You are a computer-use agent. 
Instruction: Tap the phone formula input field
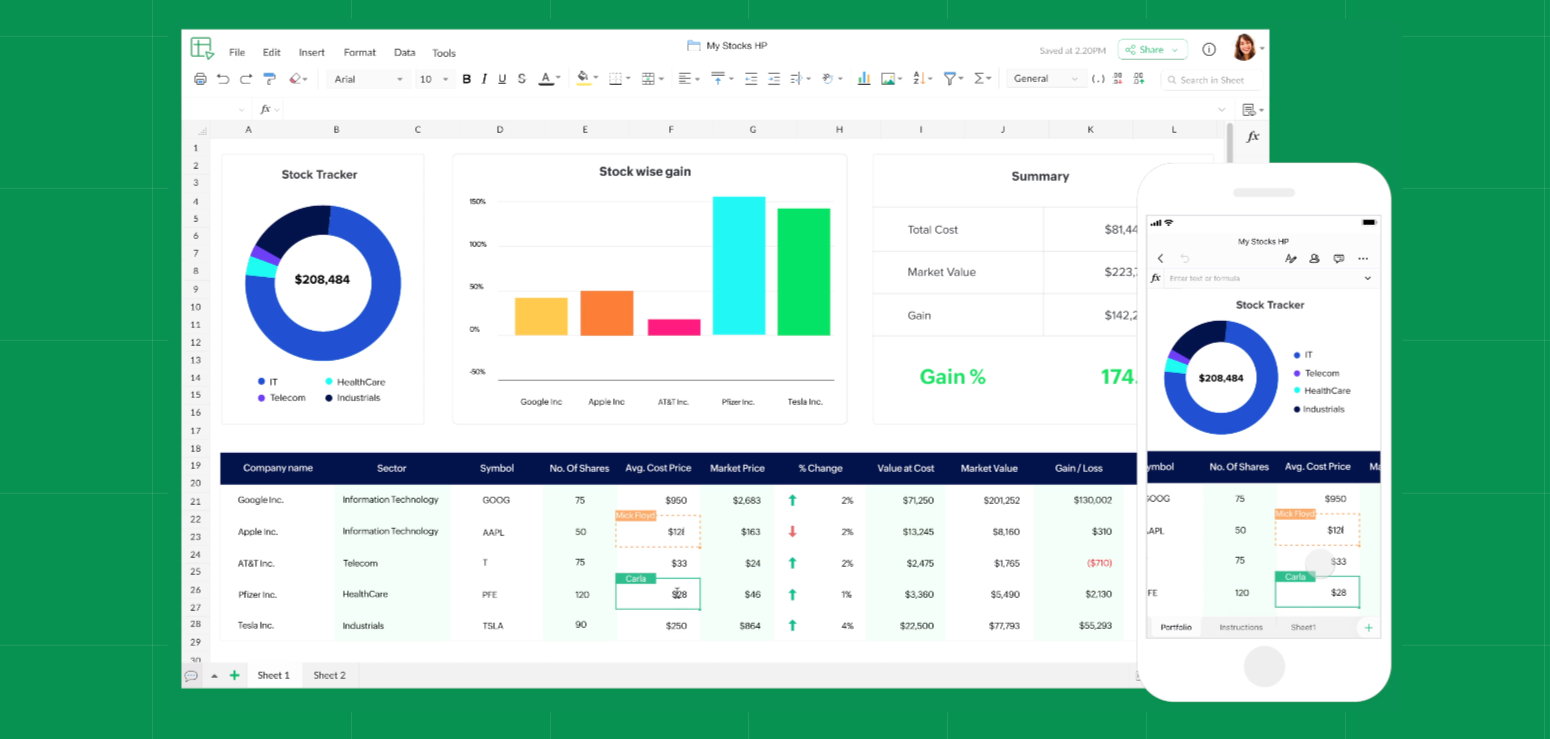click(1262, 279)
